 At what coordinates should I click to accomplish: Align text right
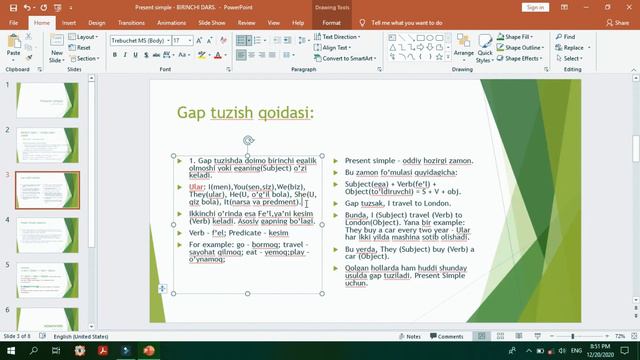coord(262,55)
